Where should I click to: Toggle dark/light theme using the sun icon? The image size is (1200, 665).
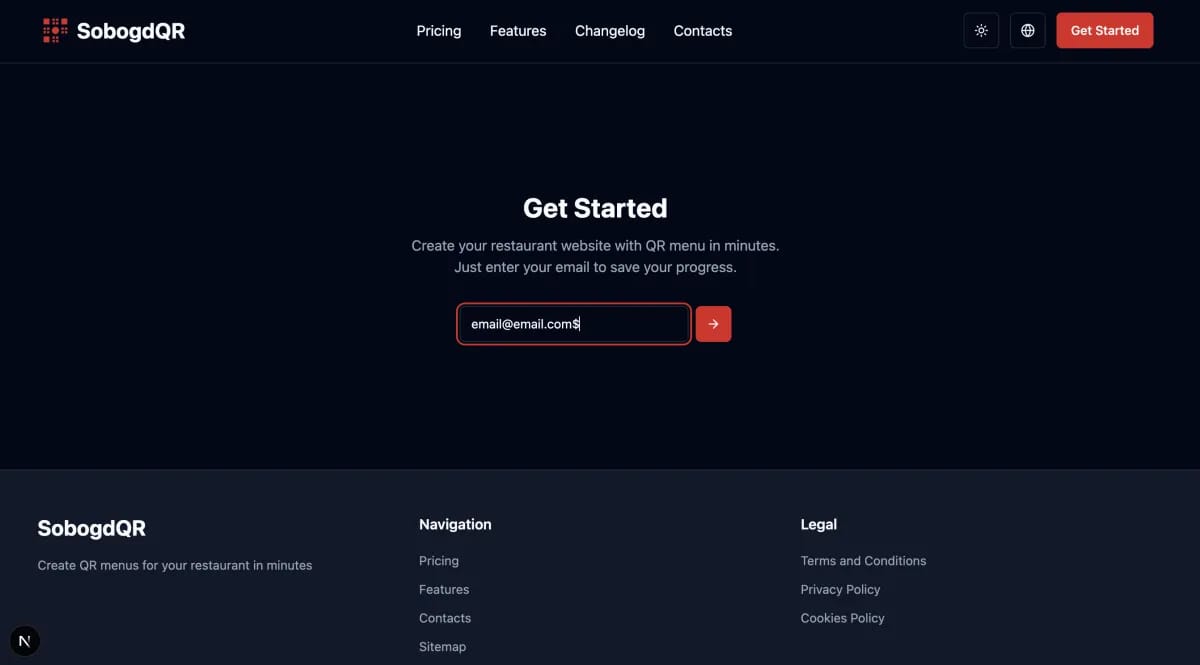[x=981, y=30]
